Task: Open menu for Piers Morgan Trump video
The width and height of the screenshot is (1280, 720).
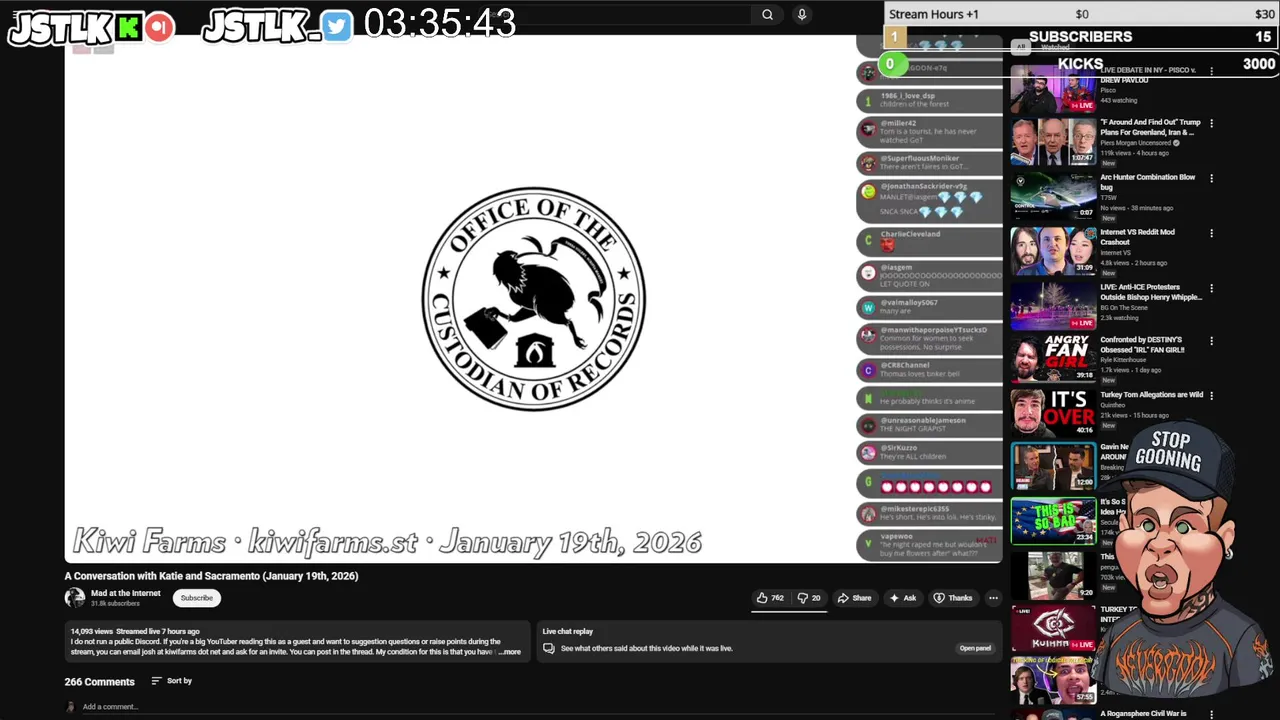Action: 1211,124
